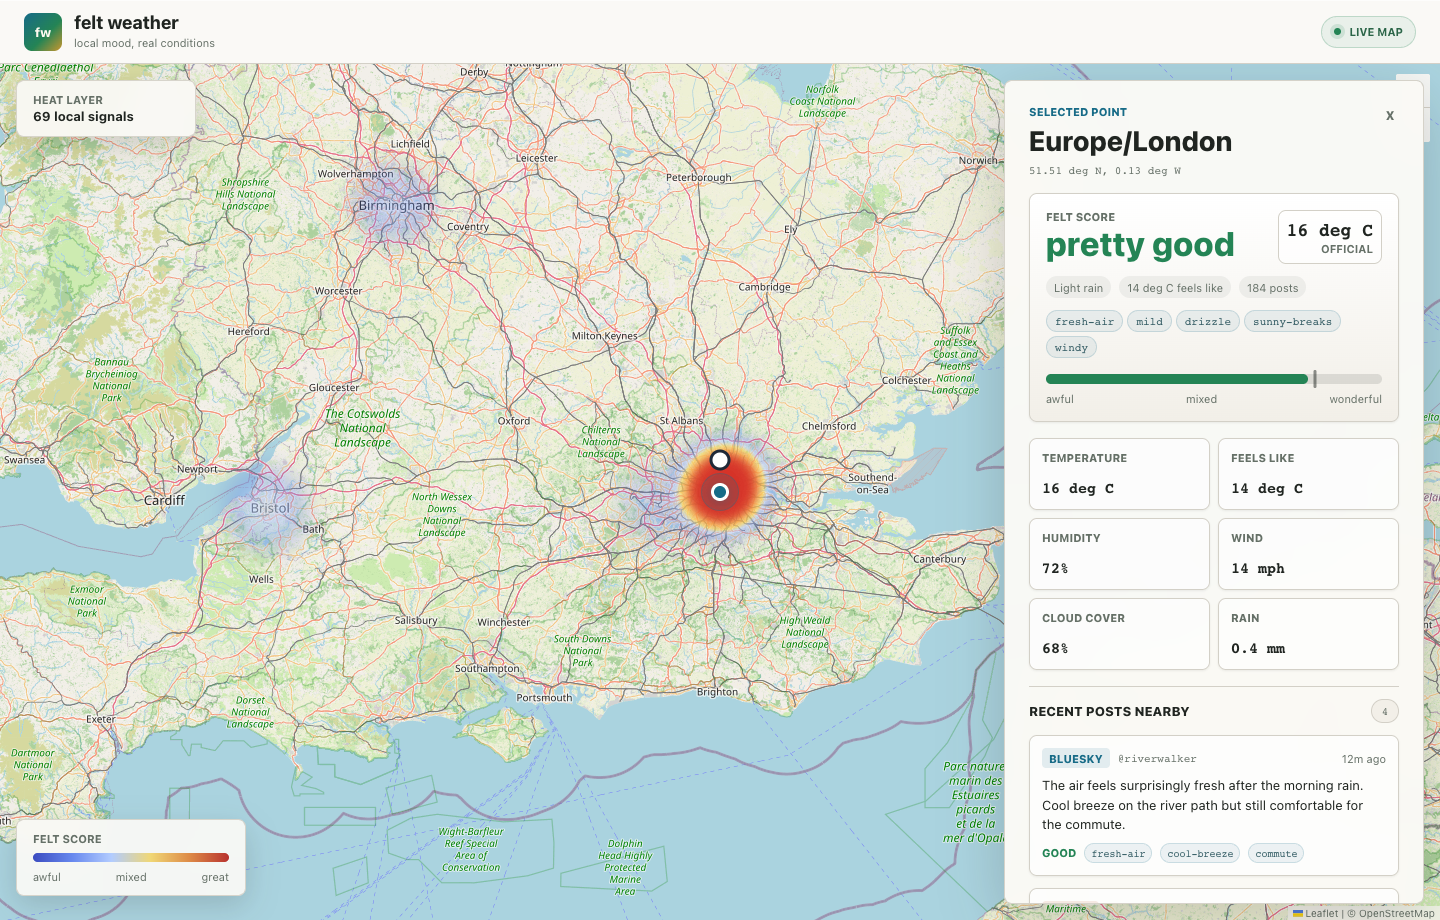Toggle the windy tag filter
Screen dimensions: 1440x920
1071,347
